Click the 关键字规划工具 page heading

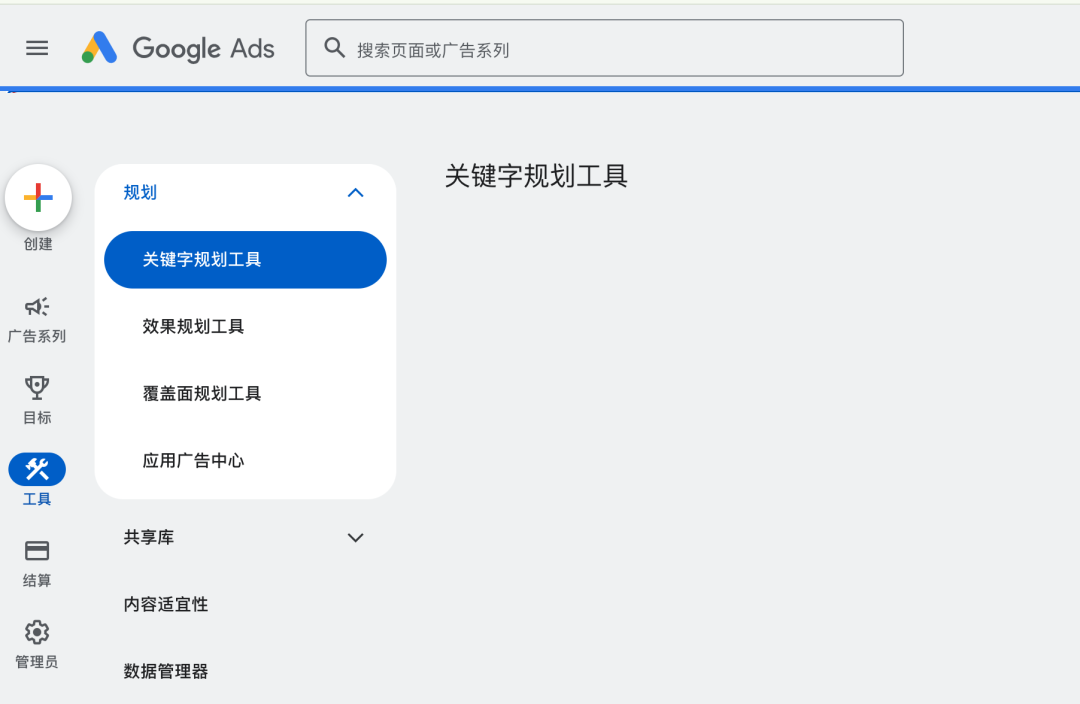point(536,176)
